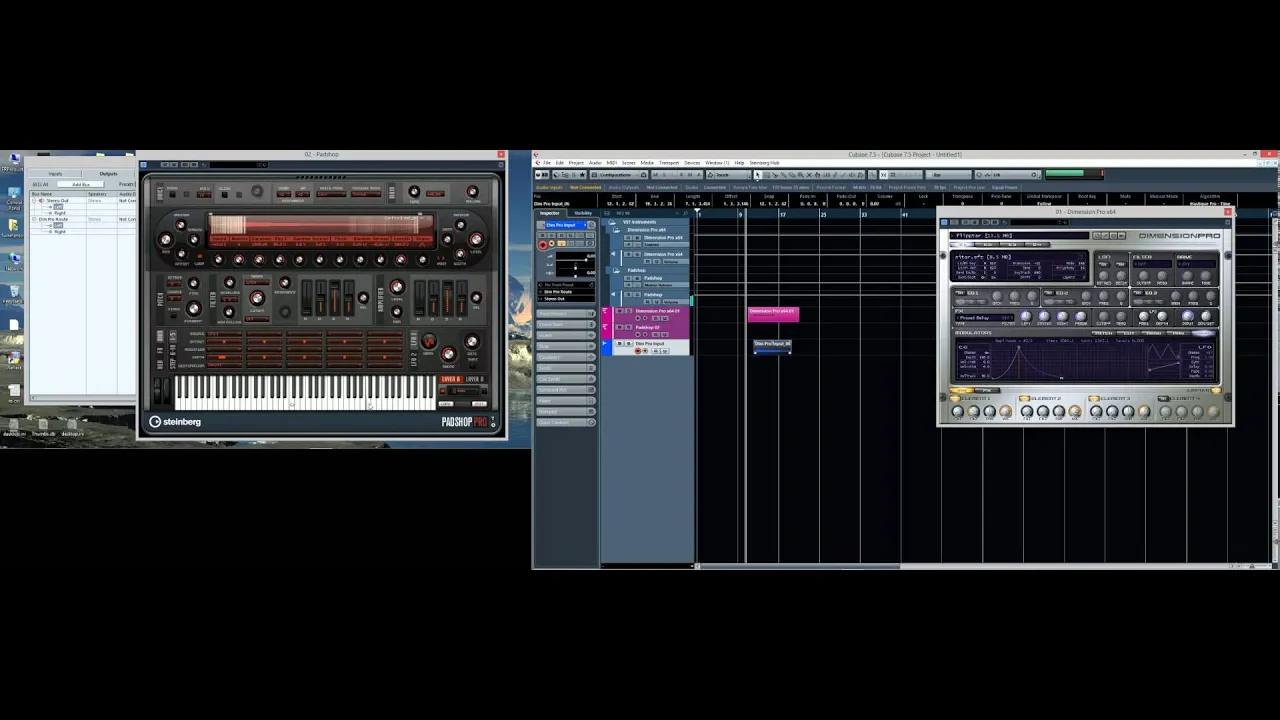Click the record enable button in the Inspector
The width and height of the screenshot is (1280, 720).
click(x=543, y=244)
